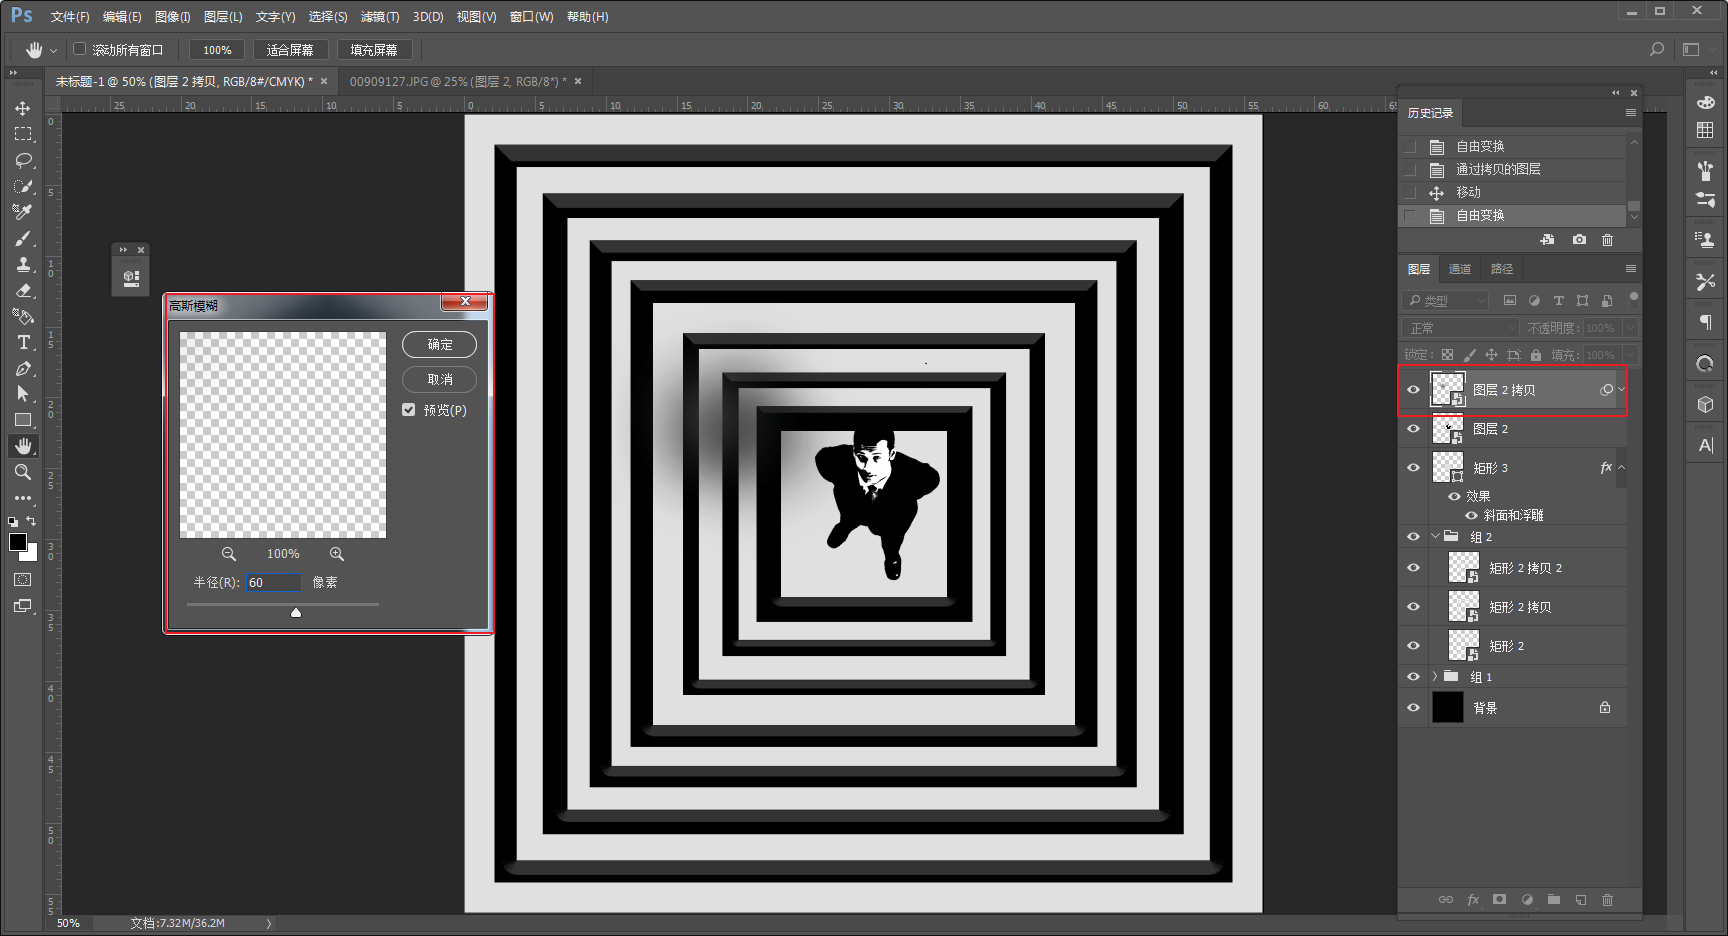Expand the 组 1 layer group
The image size is (1728, 936).
pos(1435,677)
